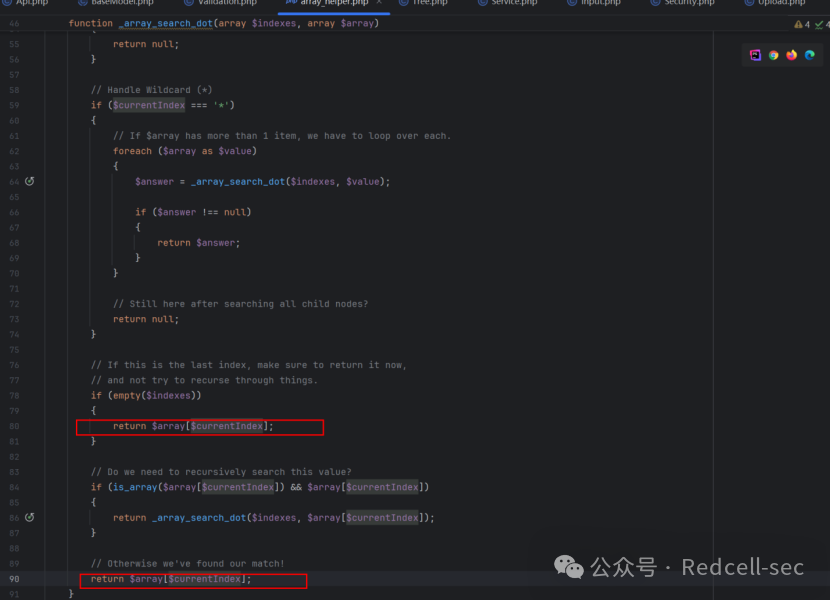The width and height of the screenshot is (830, 600).
Task: Click recursive call gutter icon on line 64
Action: pyautogui.click(x=30, y=181)
